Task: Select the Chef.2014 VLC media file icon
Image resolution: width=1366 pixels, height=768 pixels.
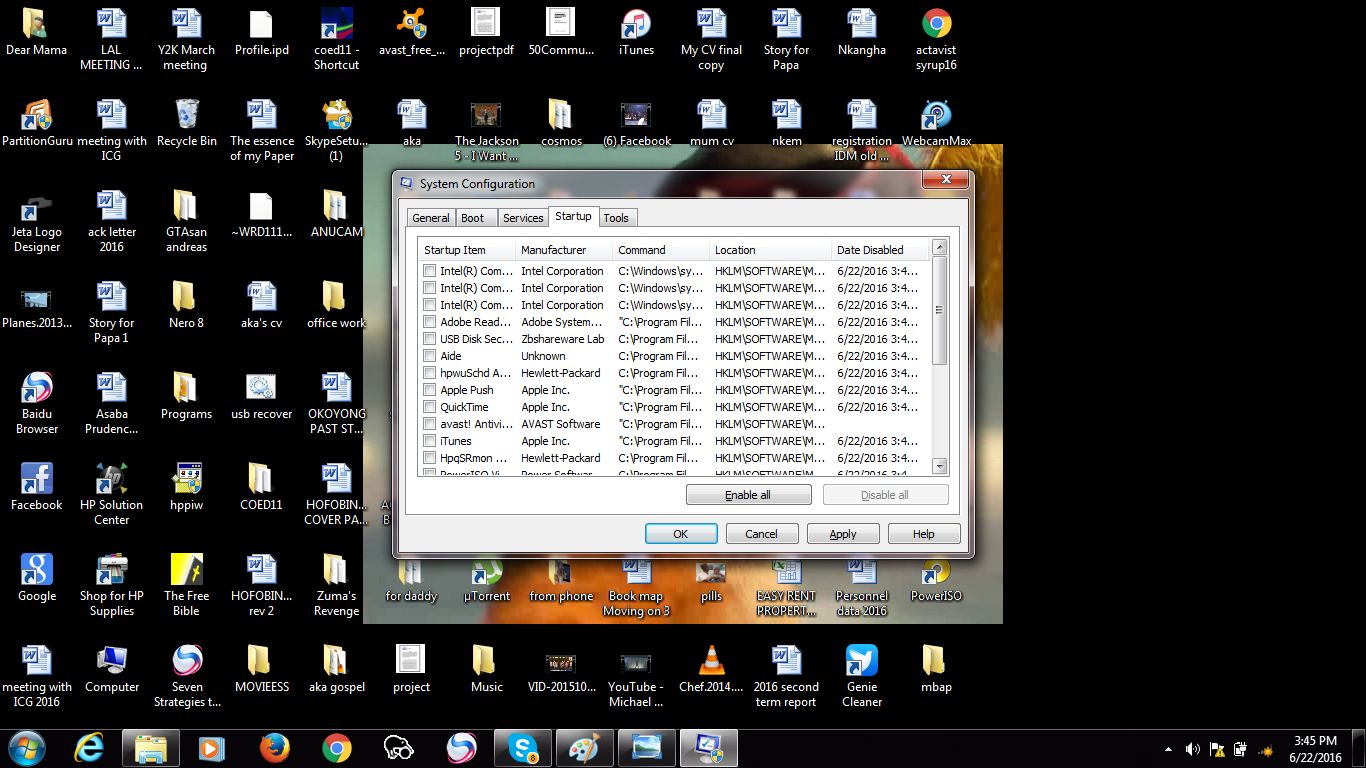Action: [711, 670]
